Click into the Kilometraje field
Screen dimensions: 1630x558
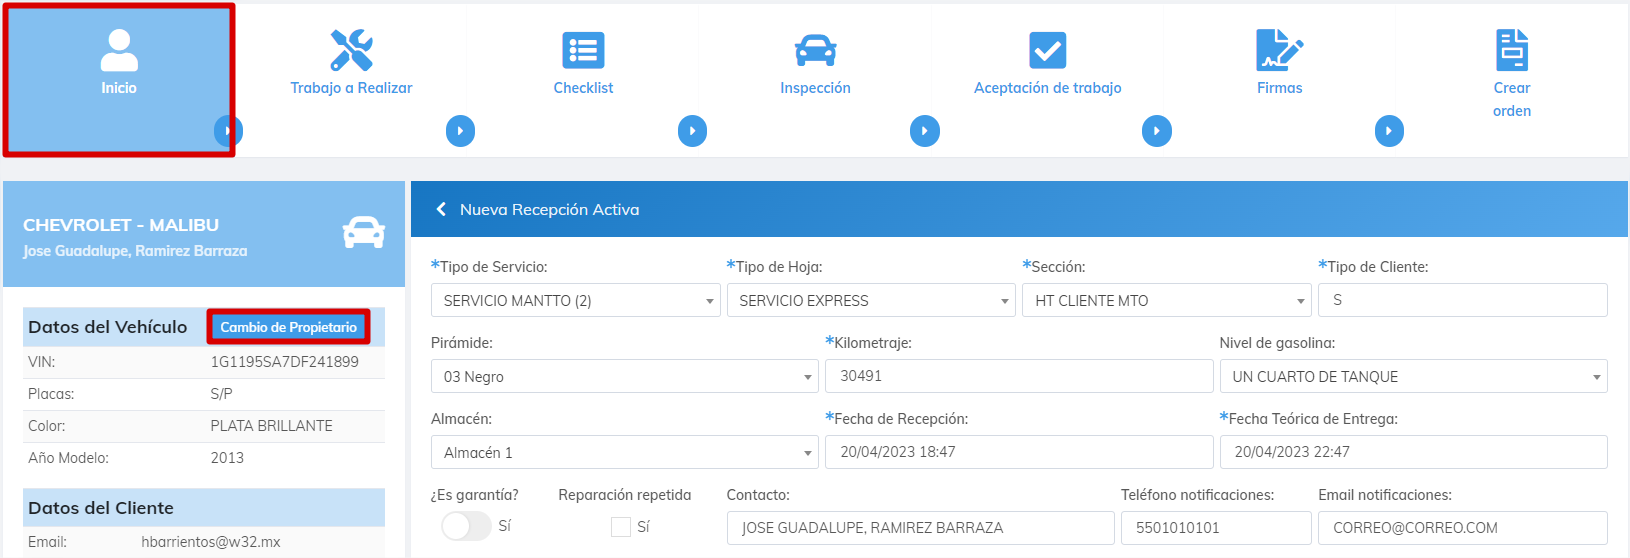(1018, 376)
